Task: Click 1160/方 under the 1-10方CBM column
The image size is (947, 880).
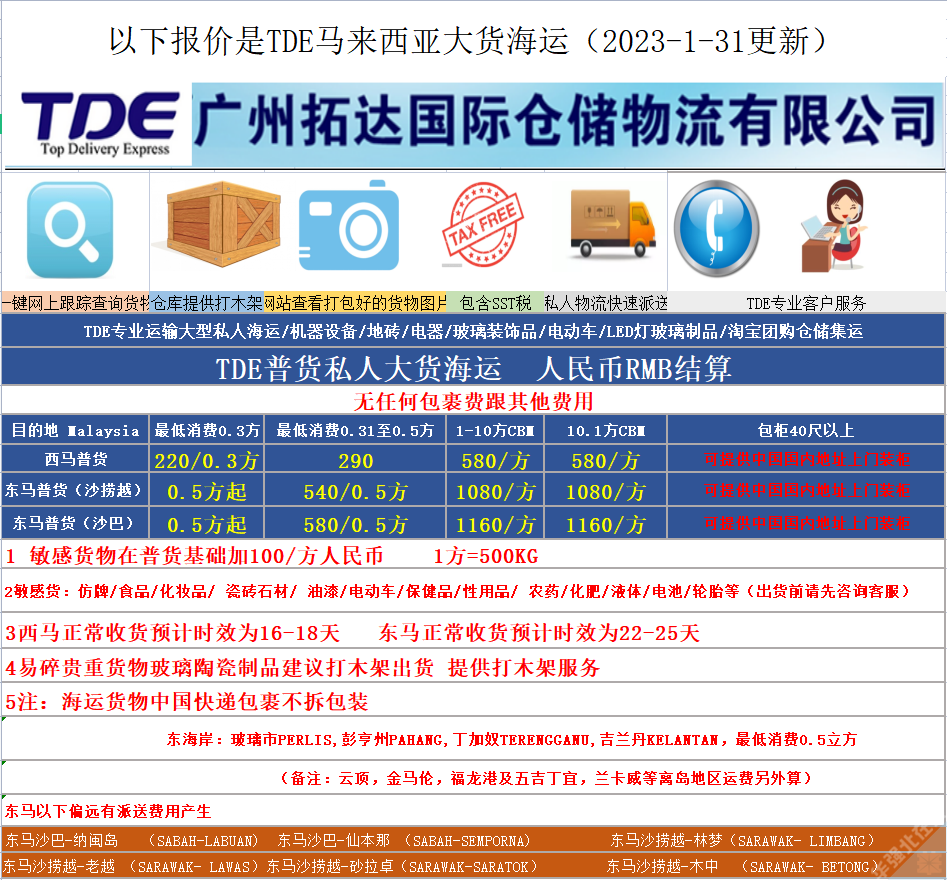Action: (x=495, y=524)
